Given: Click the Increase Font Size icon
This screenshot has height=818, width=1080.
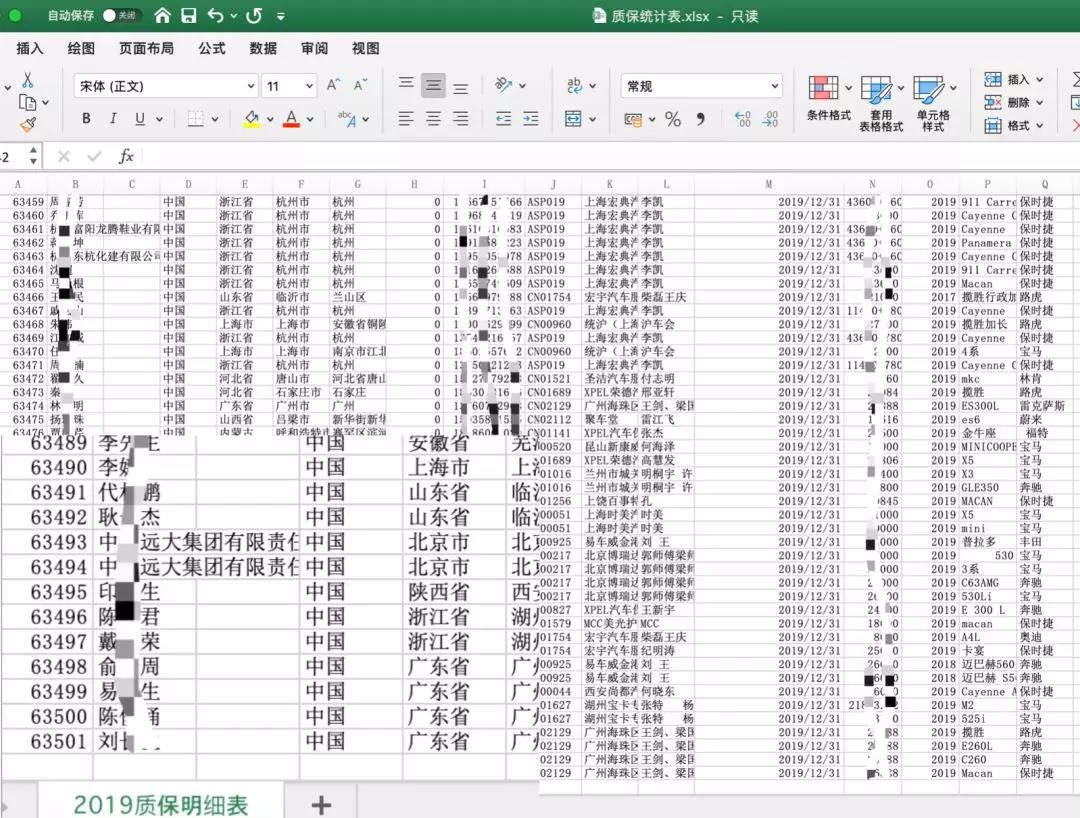Looking at the screenshot, I should (333, 85).
